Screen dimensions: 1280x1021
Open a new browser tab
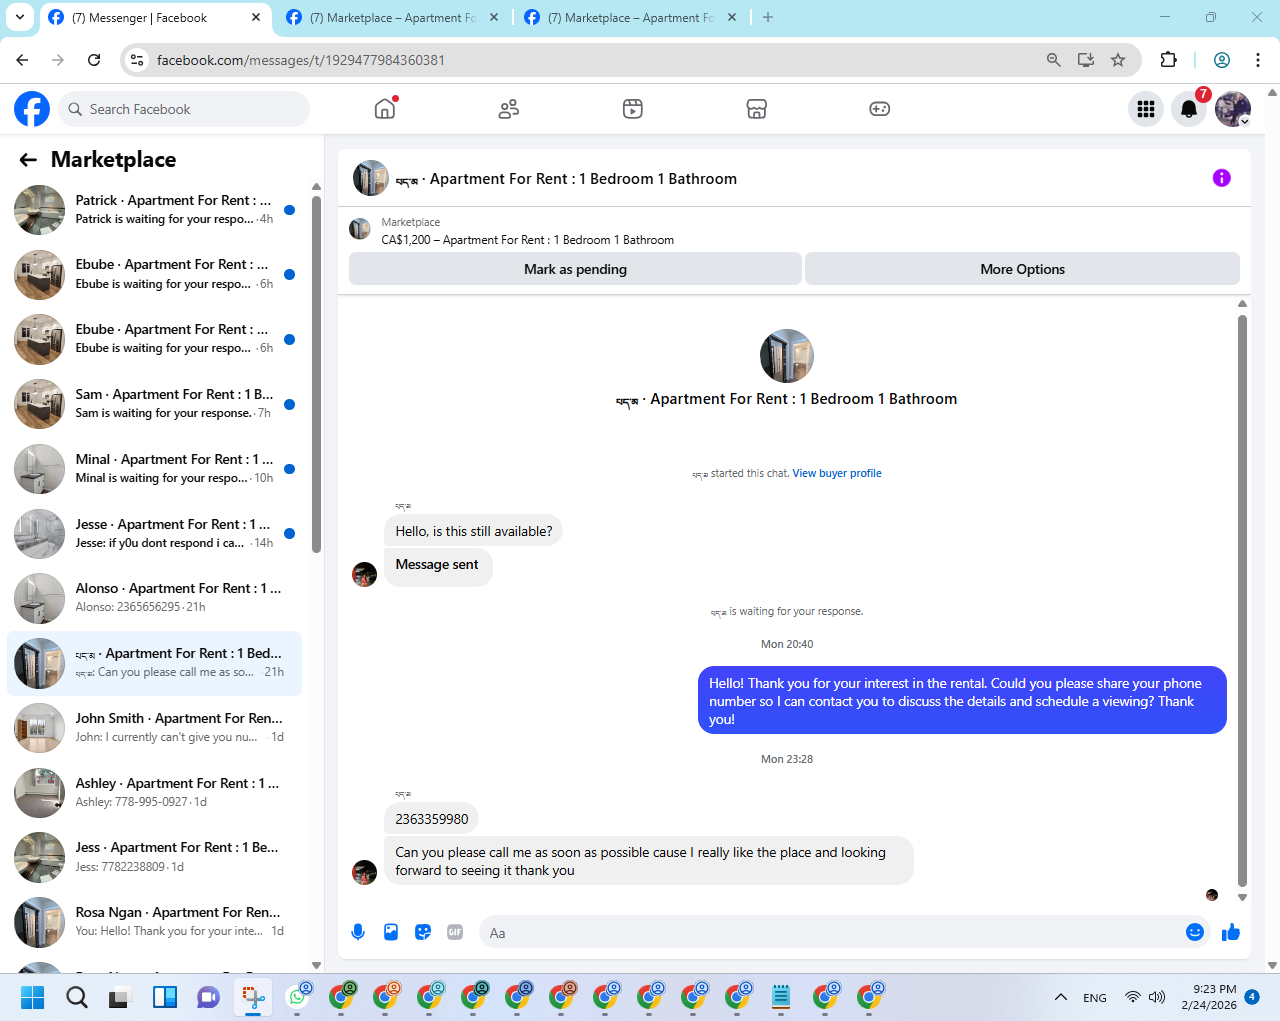(768, 17)
